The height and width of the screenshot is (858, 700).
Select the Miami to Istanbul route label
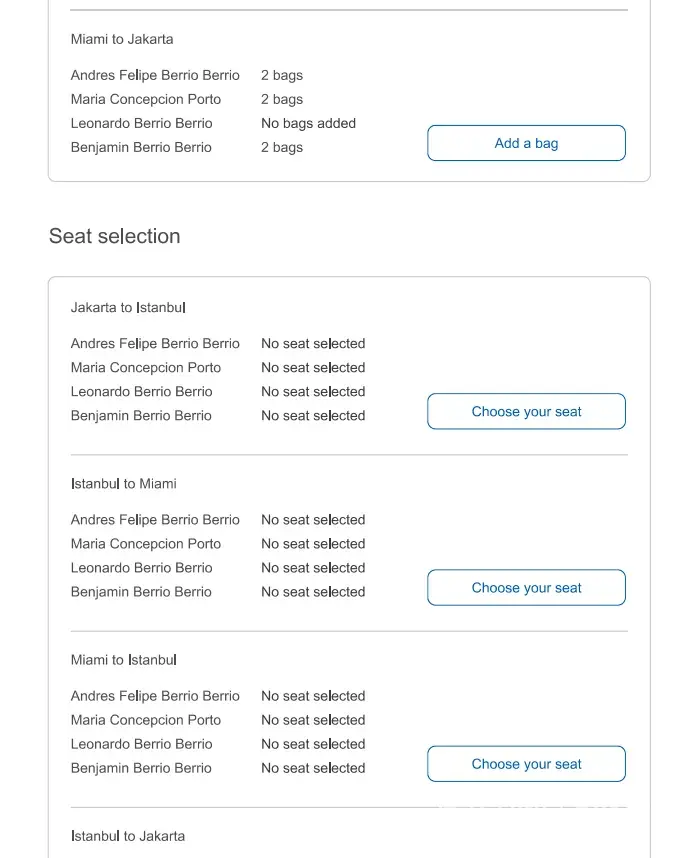click(124, 660)
